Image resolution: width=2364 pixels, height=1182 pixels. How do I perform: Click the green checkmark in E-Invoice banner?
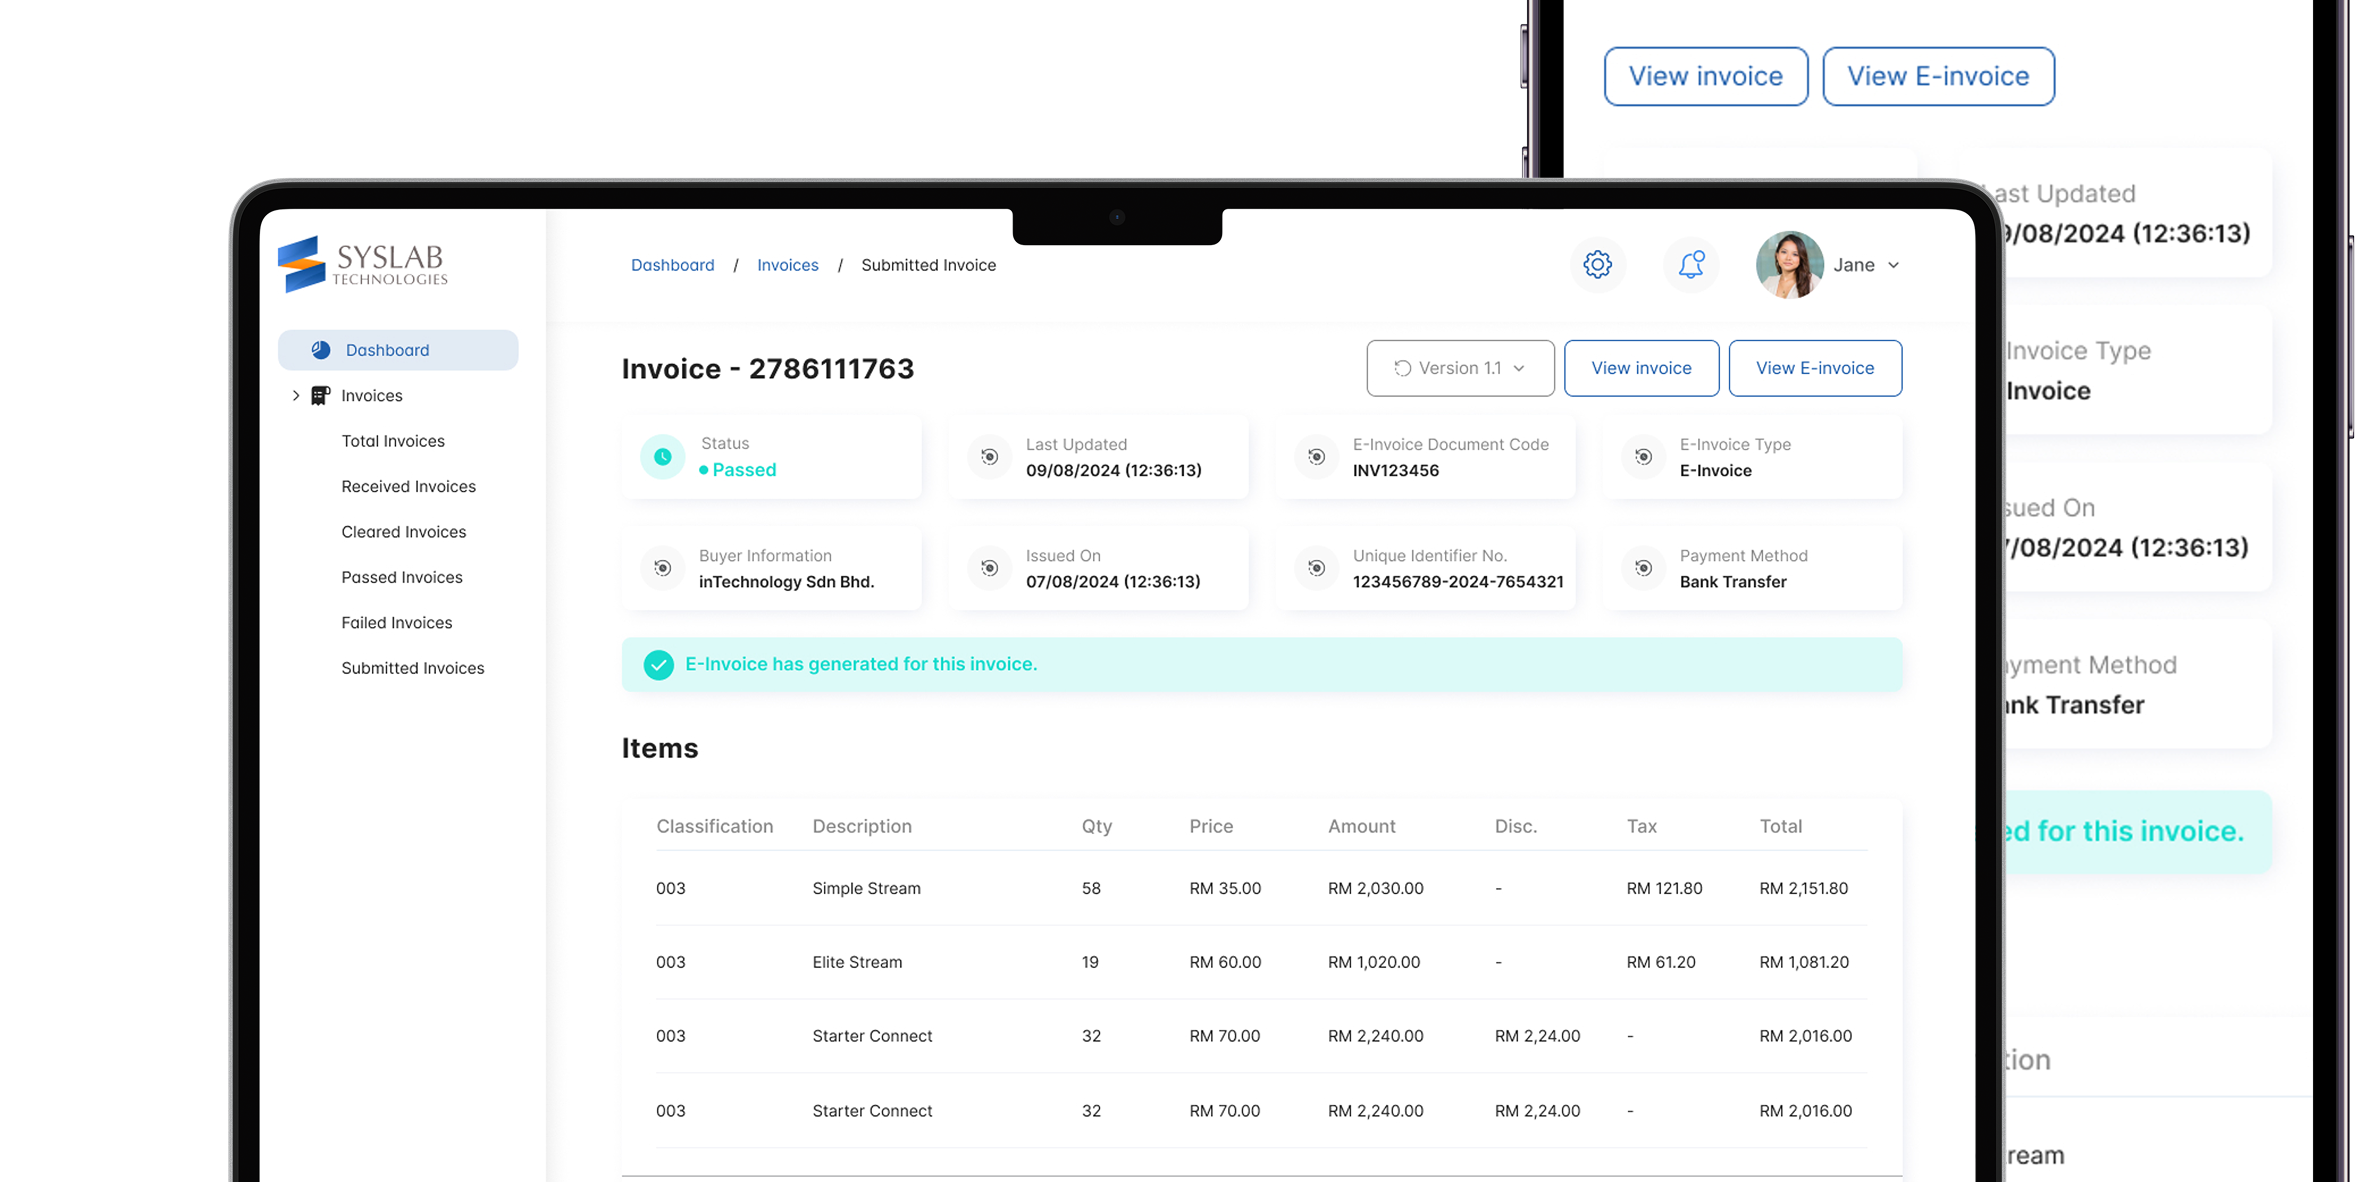[658, 664]
